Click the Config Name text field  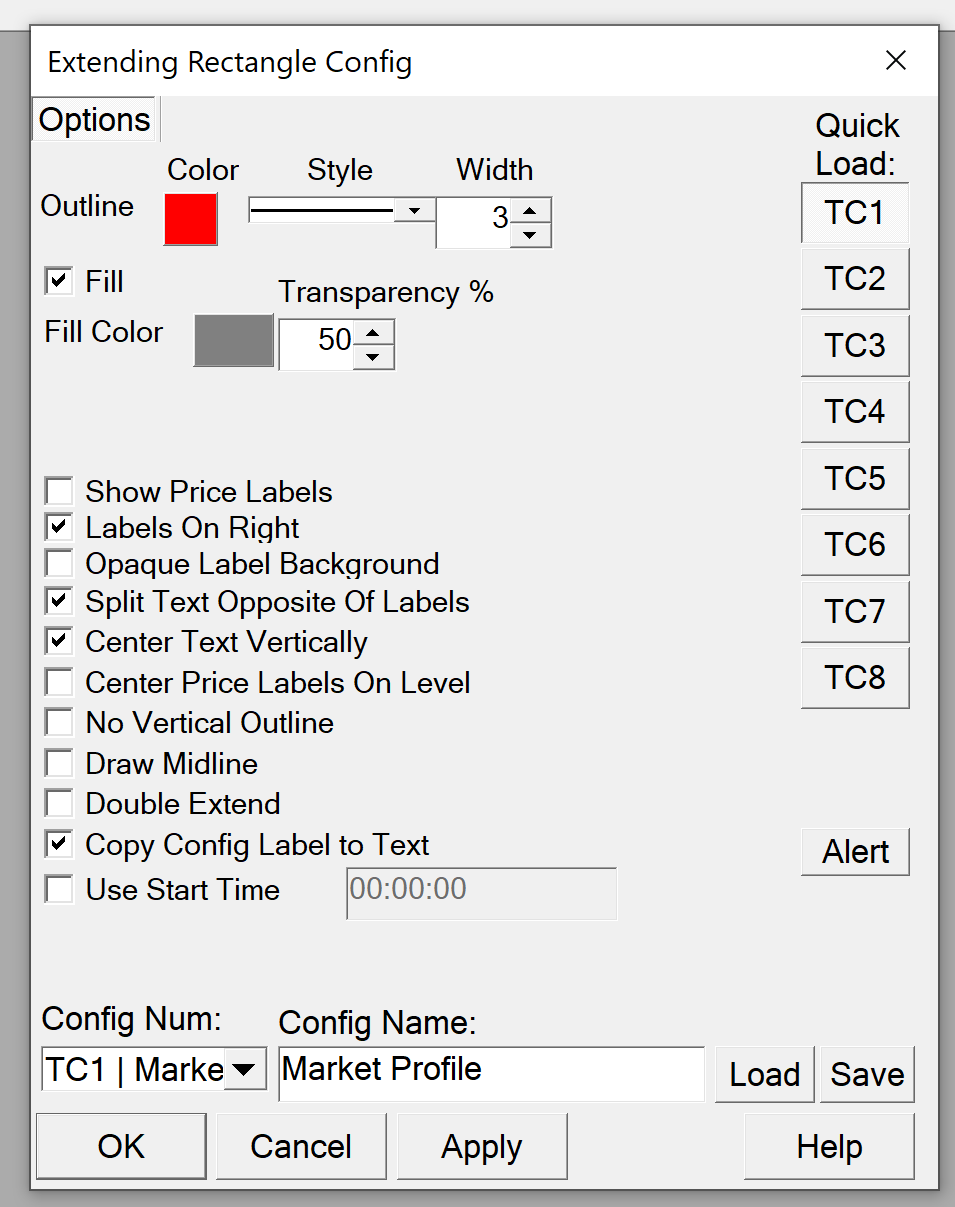tap(491, 1073)
